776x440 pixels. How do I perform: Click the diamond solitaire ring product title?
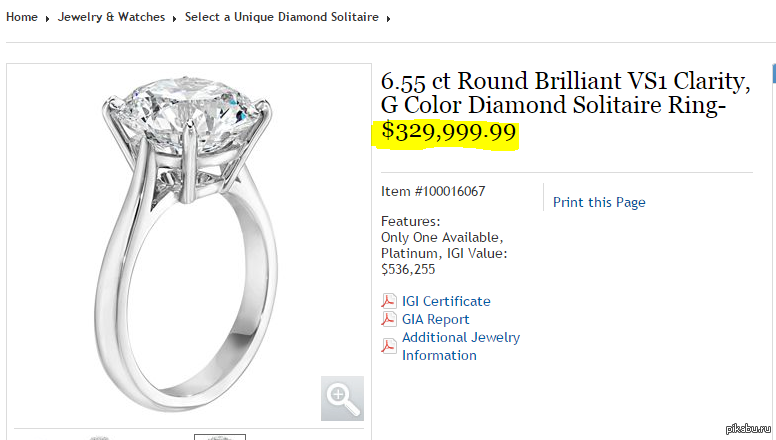(x=565, y=93)
